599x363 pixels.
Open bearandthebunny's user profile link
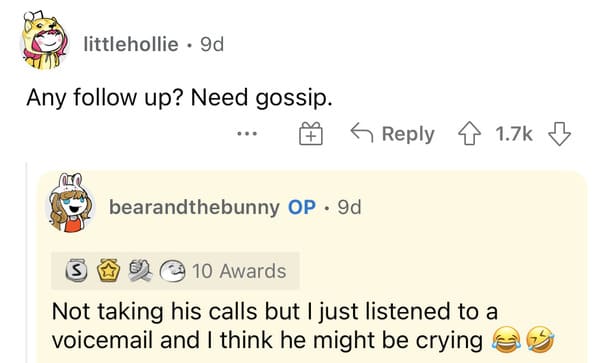[194, 207]
